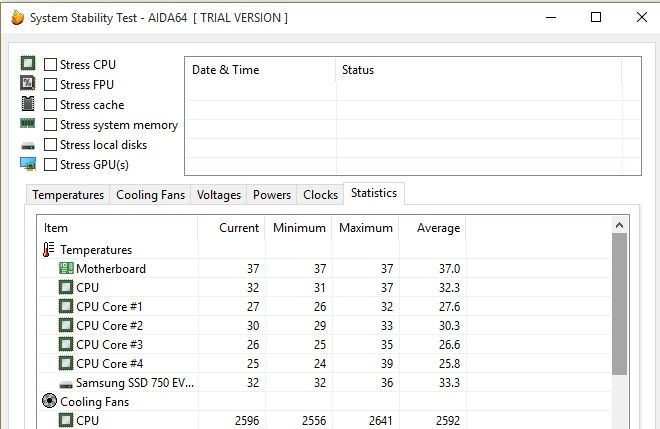Viewport: 660px width, 429px height.
Task: Select the Cooling Fans group row
Action: click(x=324, y=401)
